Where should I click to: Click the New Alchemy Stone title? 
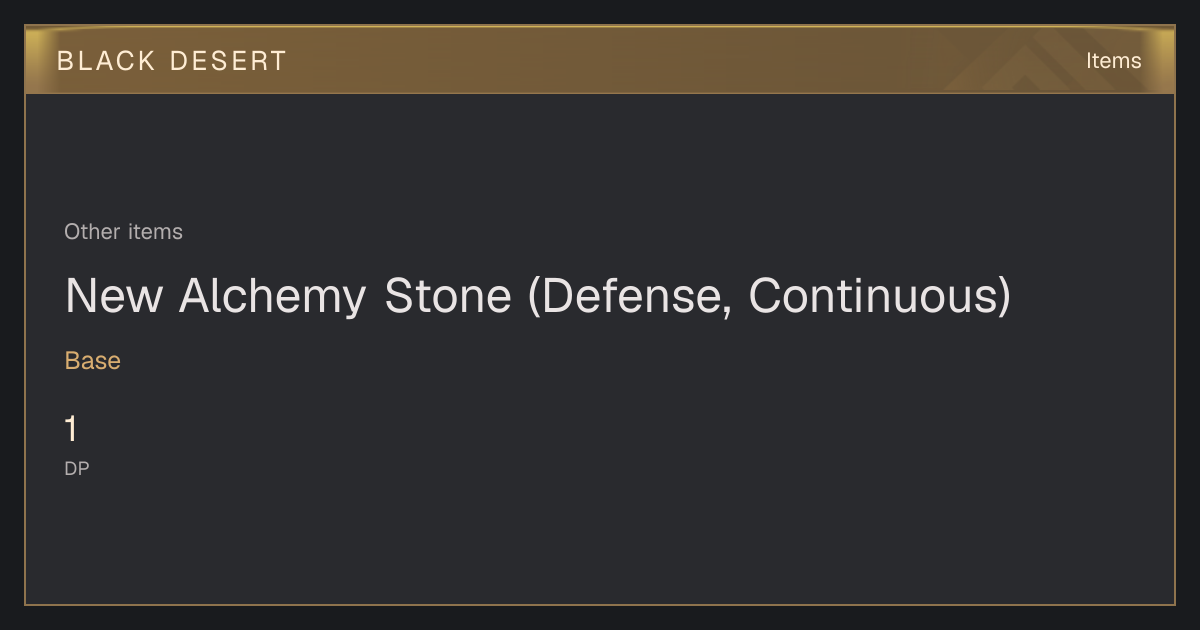click(x=538, y=296)
